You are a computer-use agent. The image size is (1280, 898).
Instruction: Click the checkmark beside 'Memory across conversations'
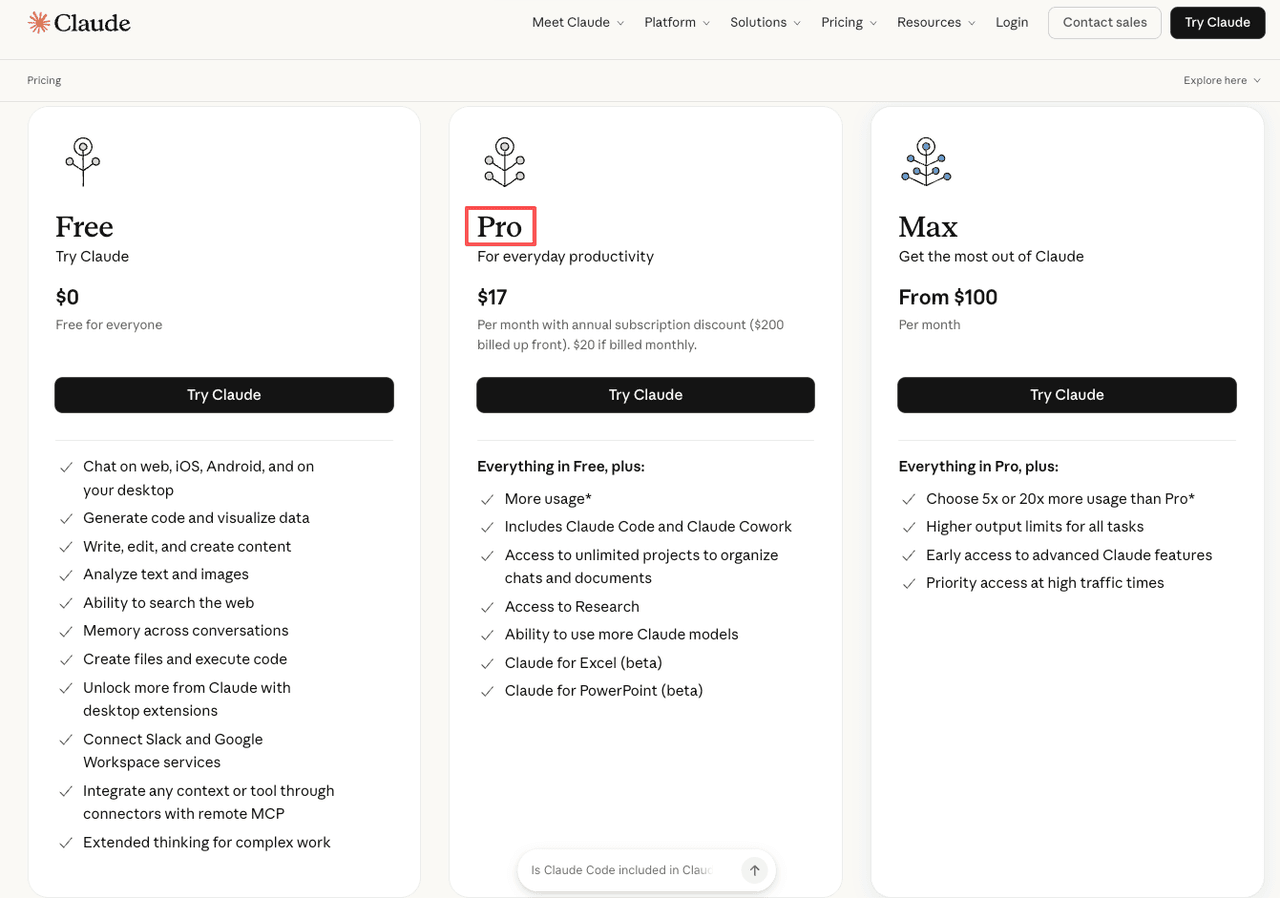[x=66, y=631]
